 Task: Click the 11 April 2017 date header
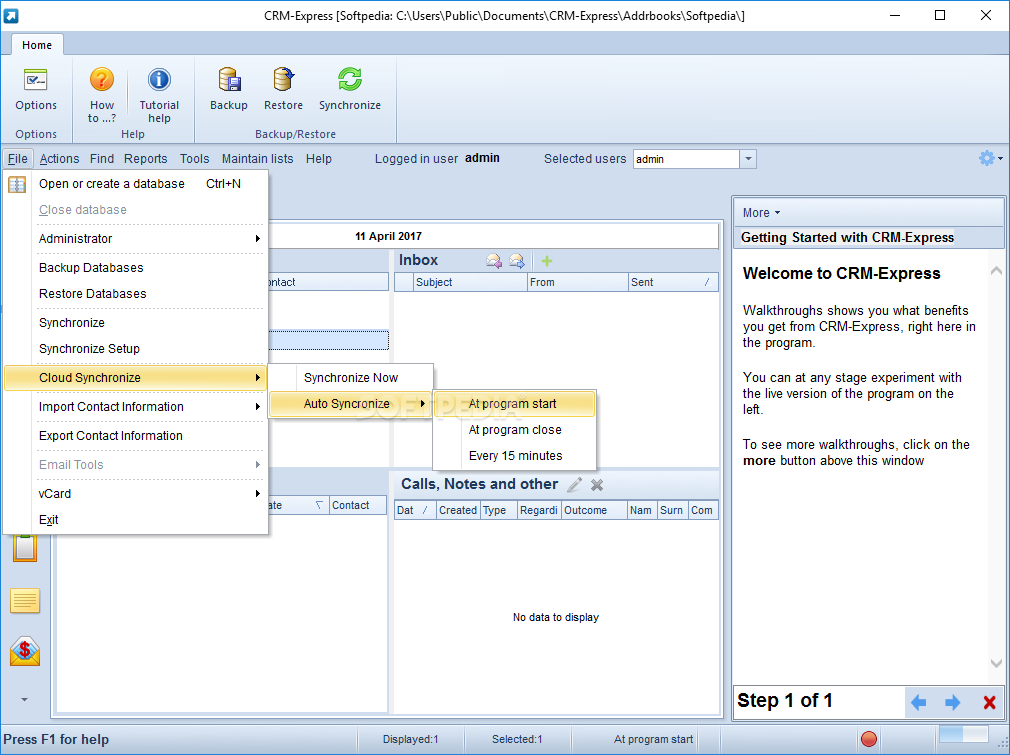(x=388, y=236)
